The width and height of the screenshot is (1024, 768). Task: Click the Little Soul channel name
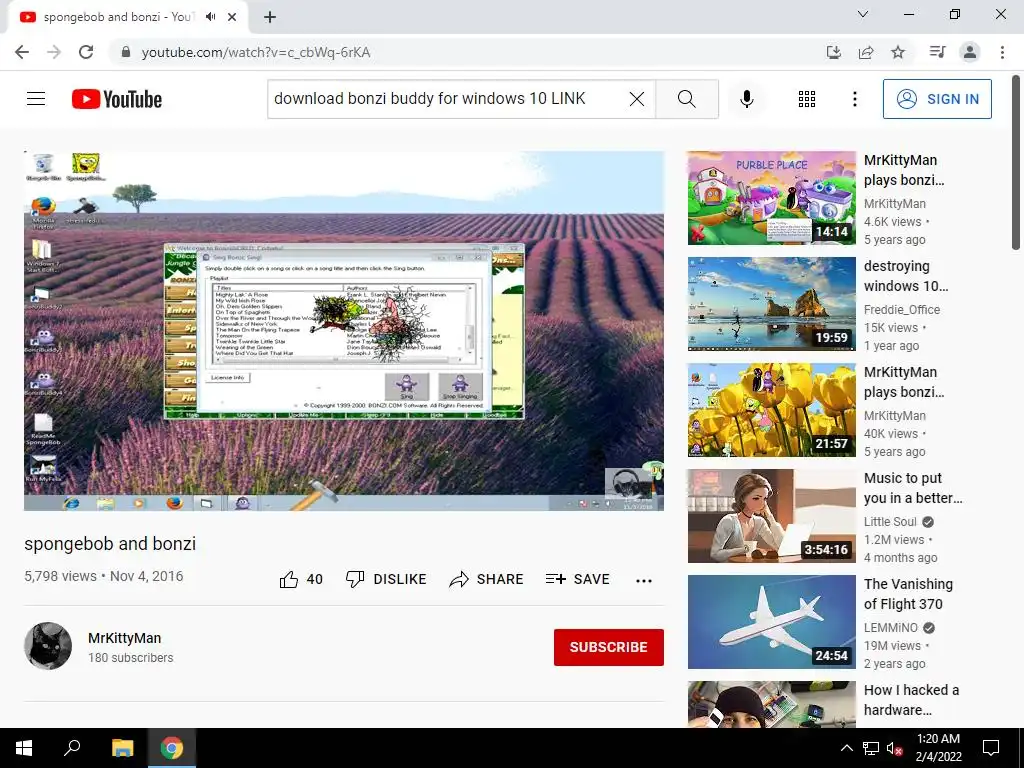click(x=890, y=522)
